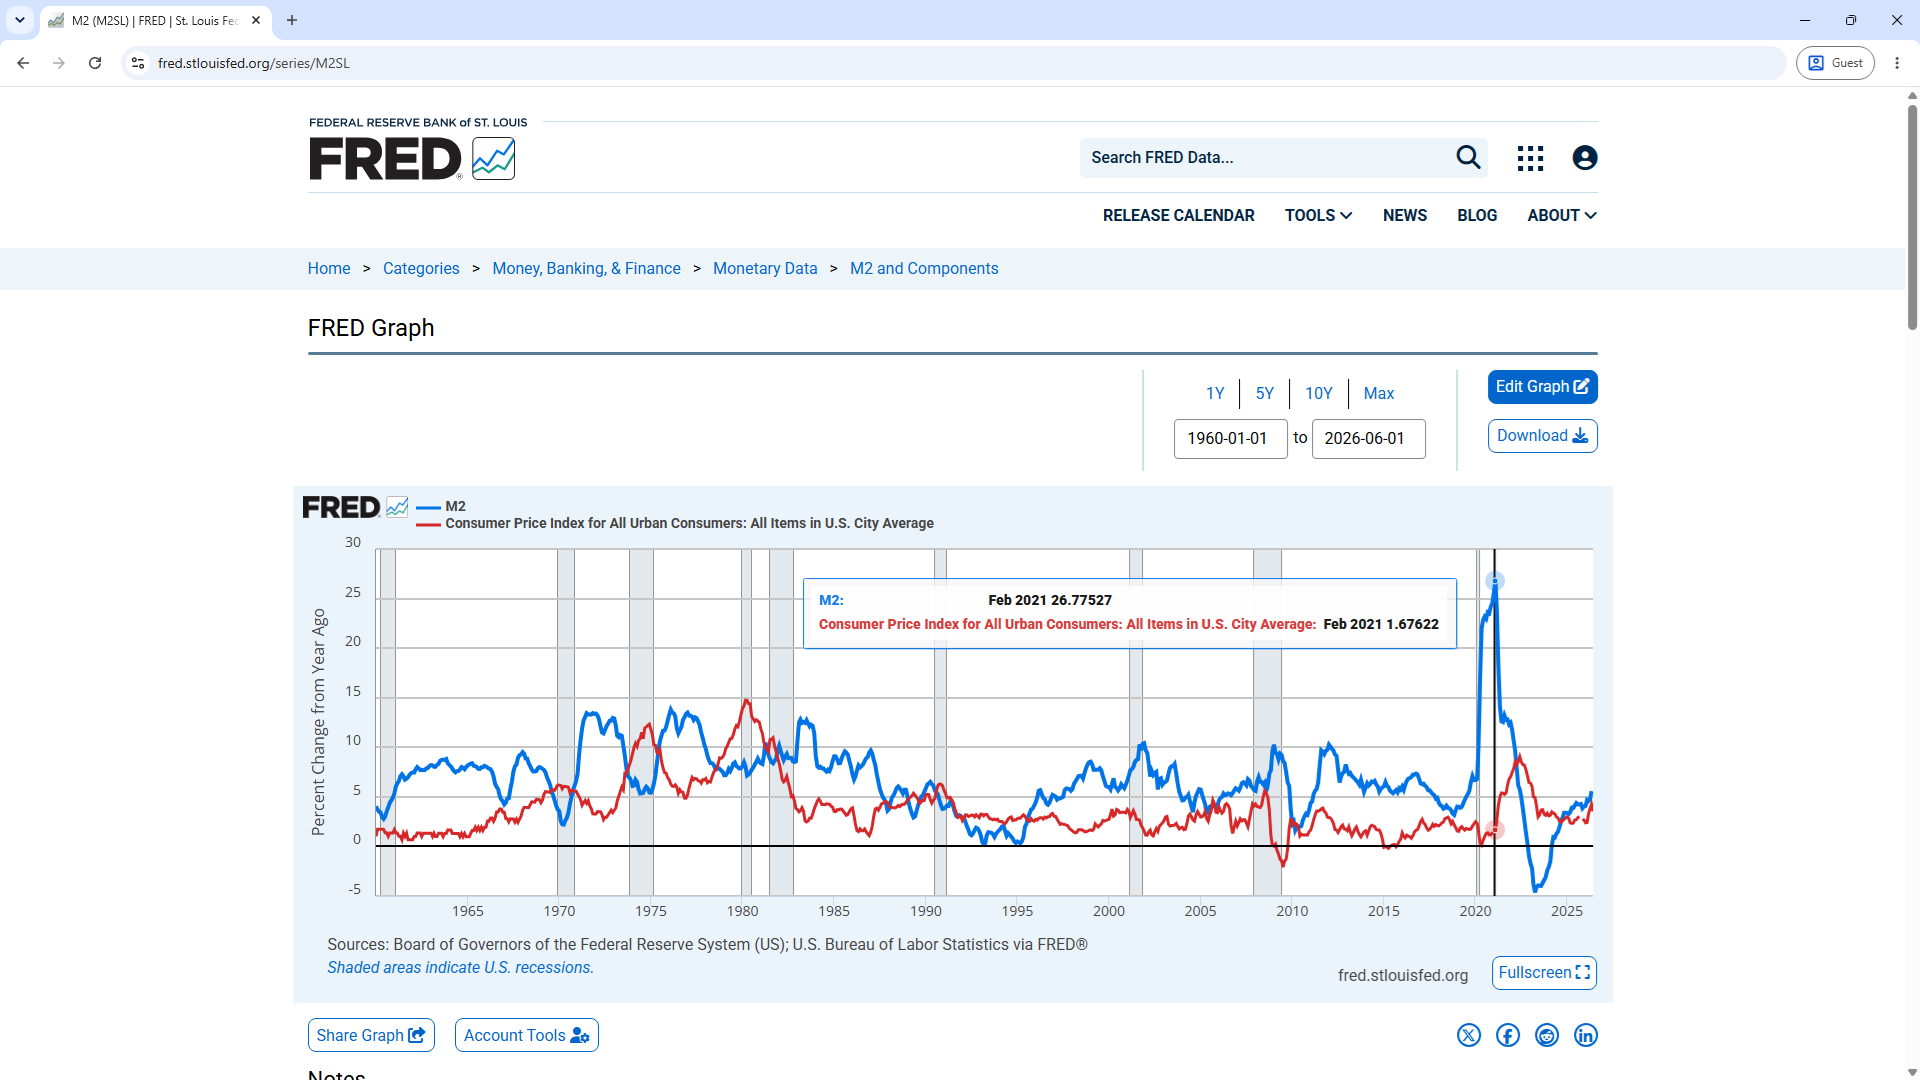Set range to 10Y
1920x1080 pixels.
click(1319, 393)
